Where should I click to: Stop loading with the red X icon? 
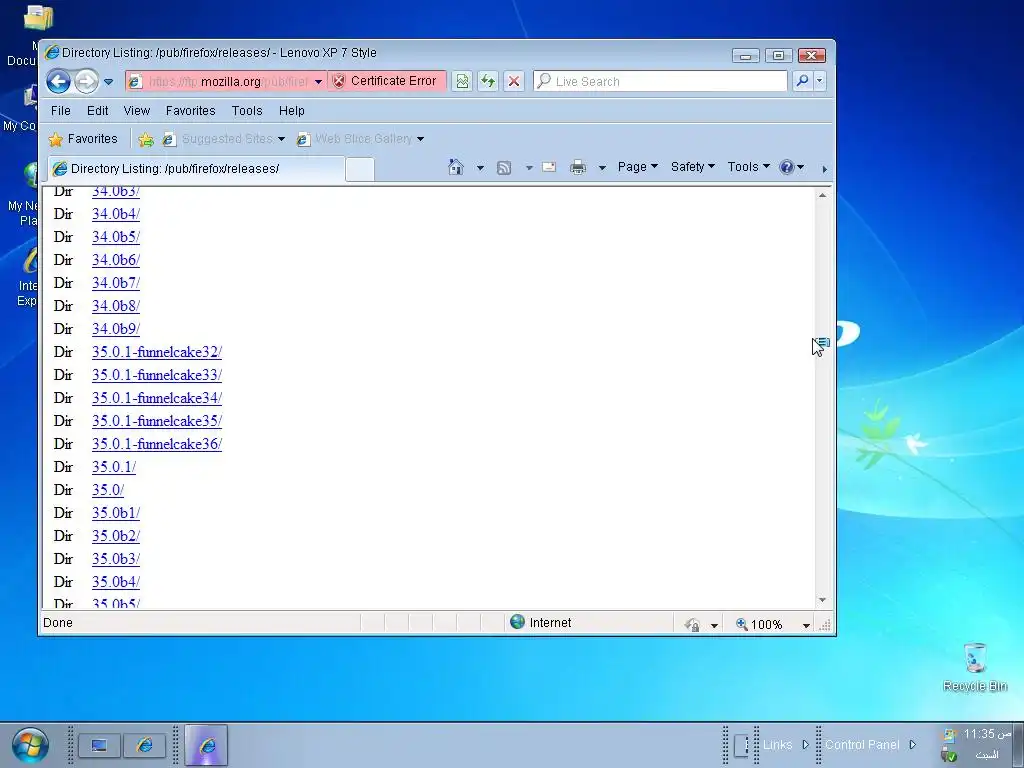coord(514,81)
